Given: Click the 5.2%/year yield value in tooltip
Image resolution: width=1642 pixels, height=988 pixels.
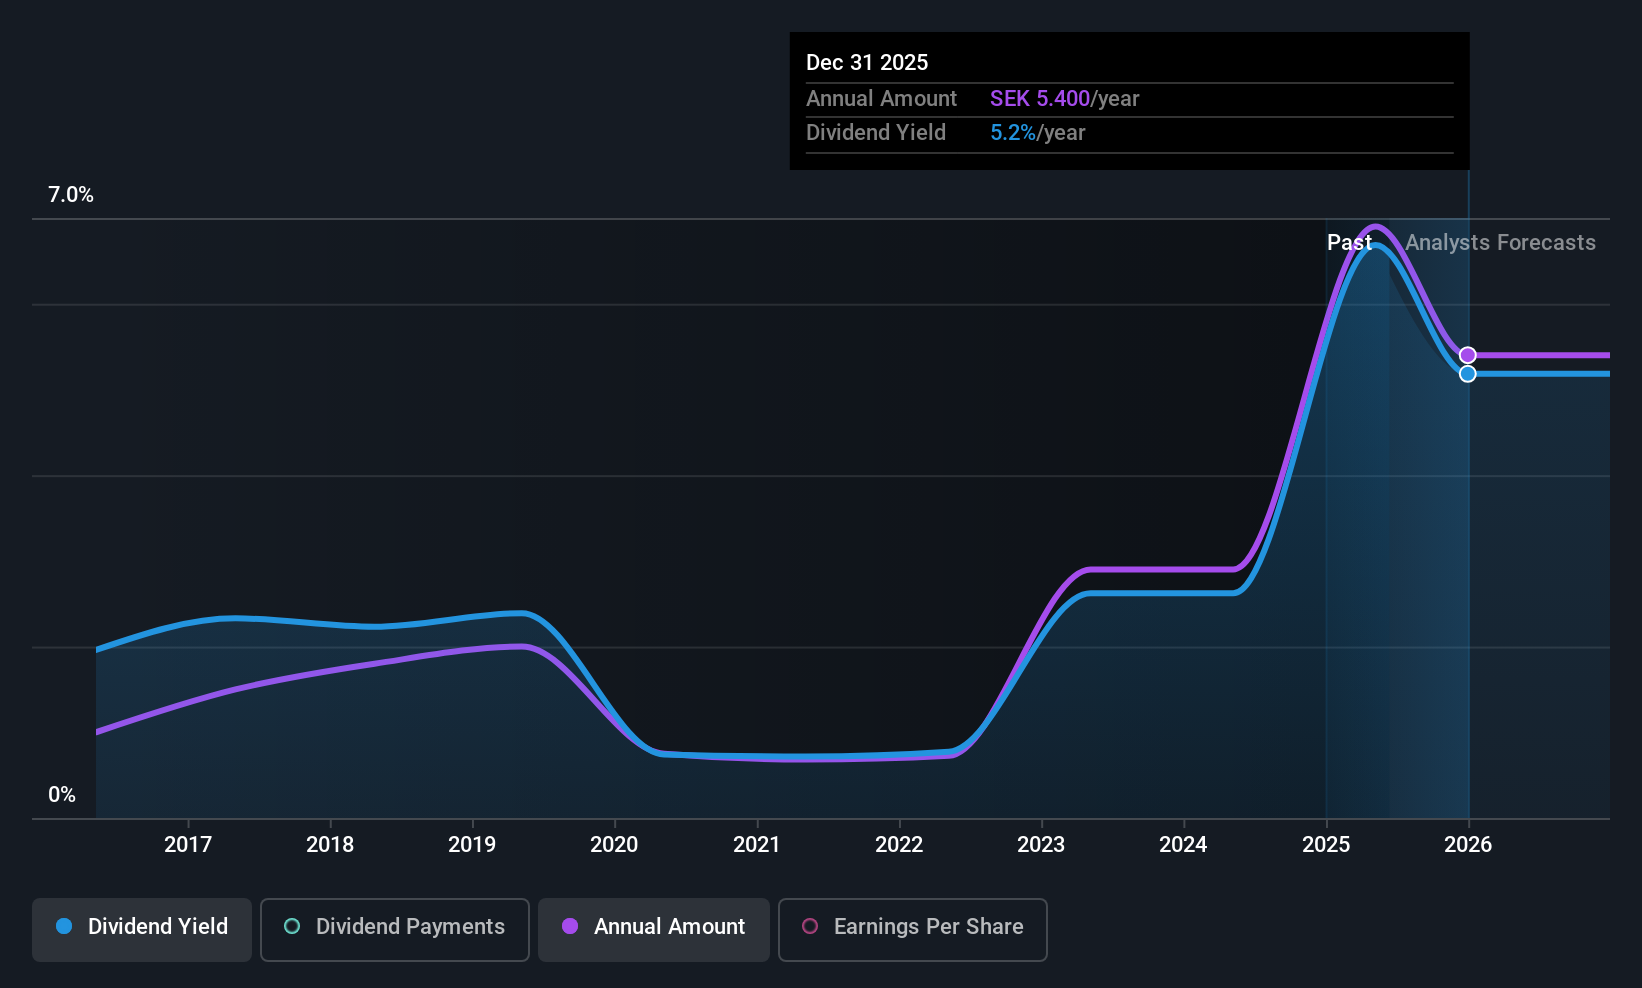Looking at the screenshot, I should point(1037,133).
